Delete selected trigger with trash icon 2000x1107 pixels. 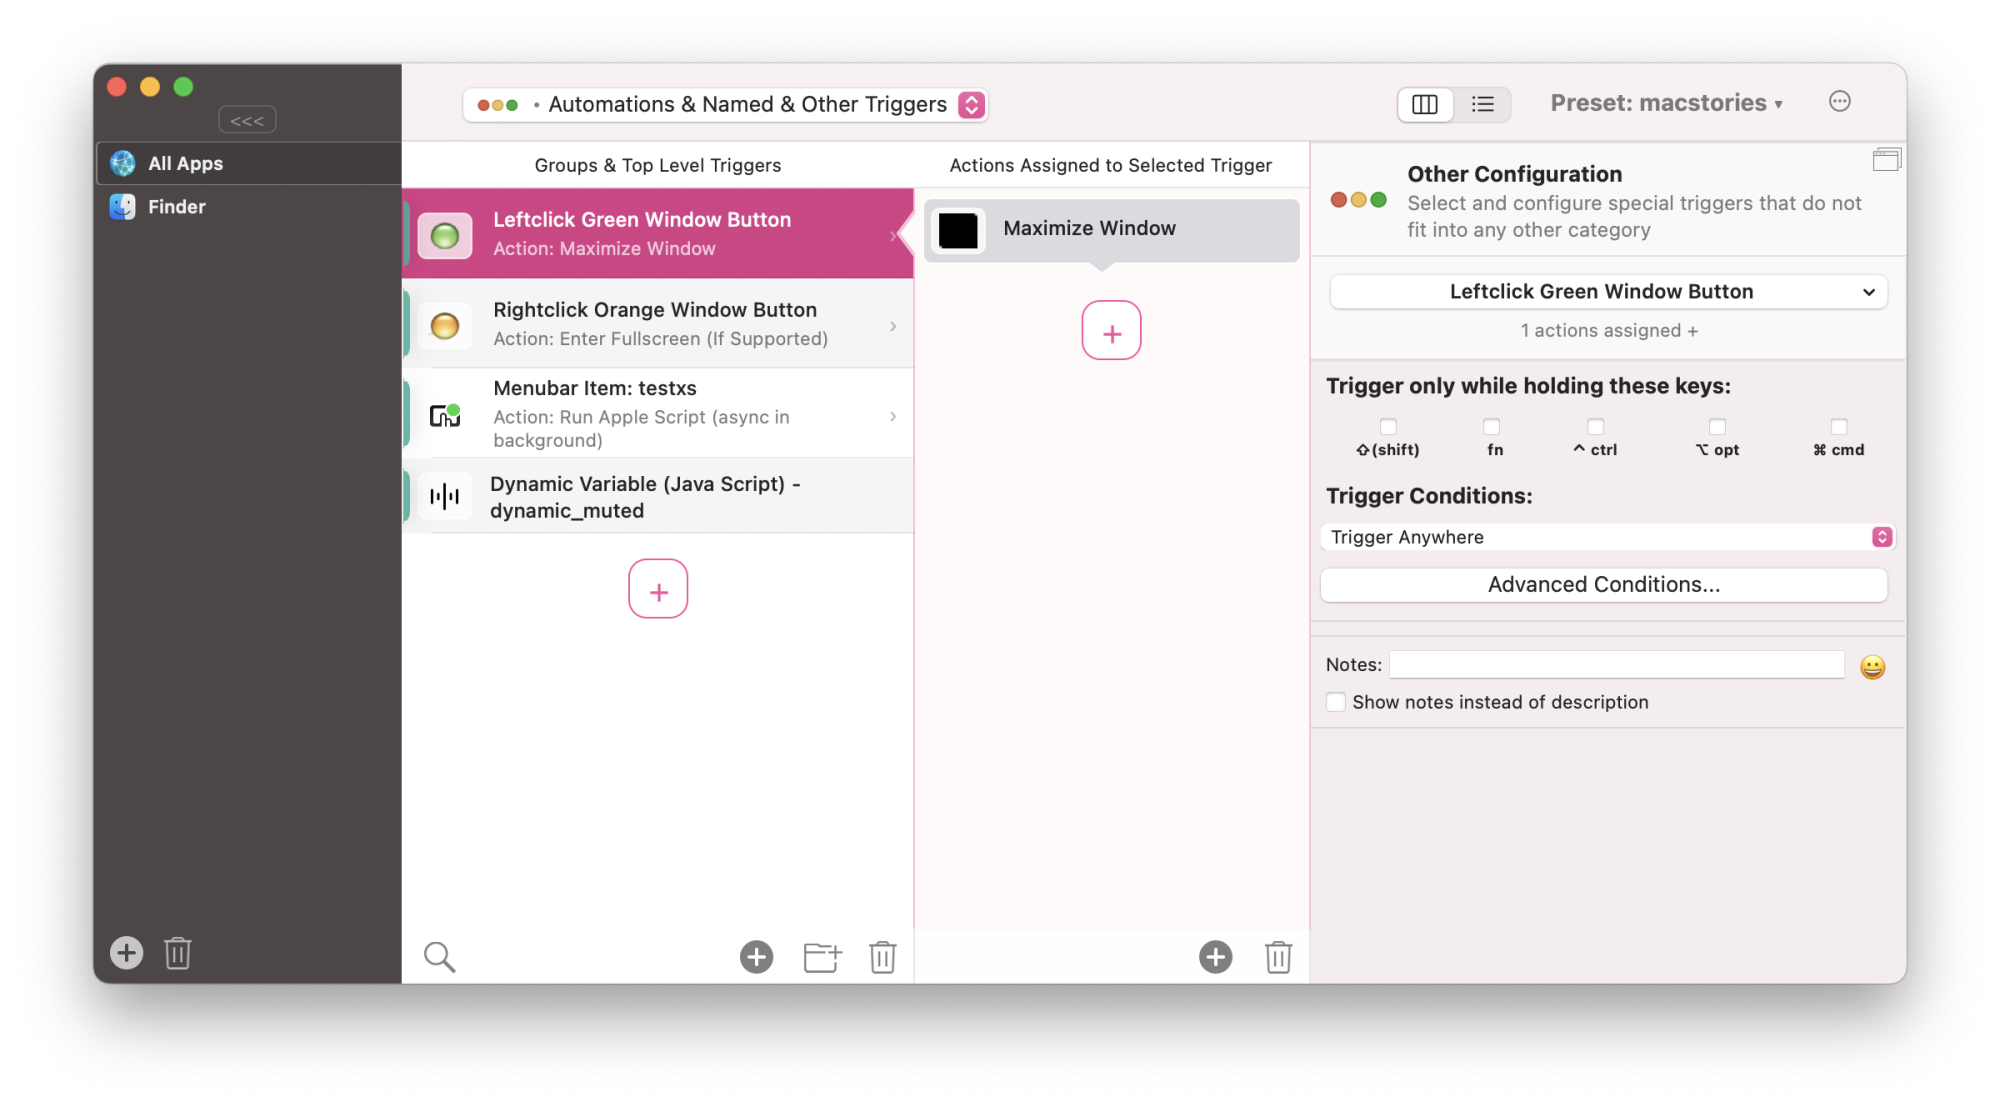[882, 957]
